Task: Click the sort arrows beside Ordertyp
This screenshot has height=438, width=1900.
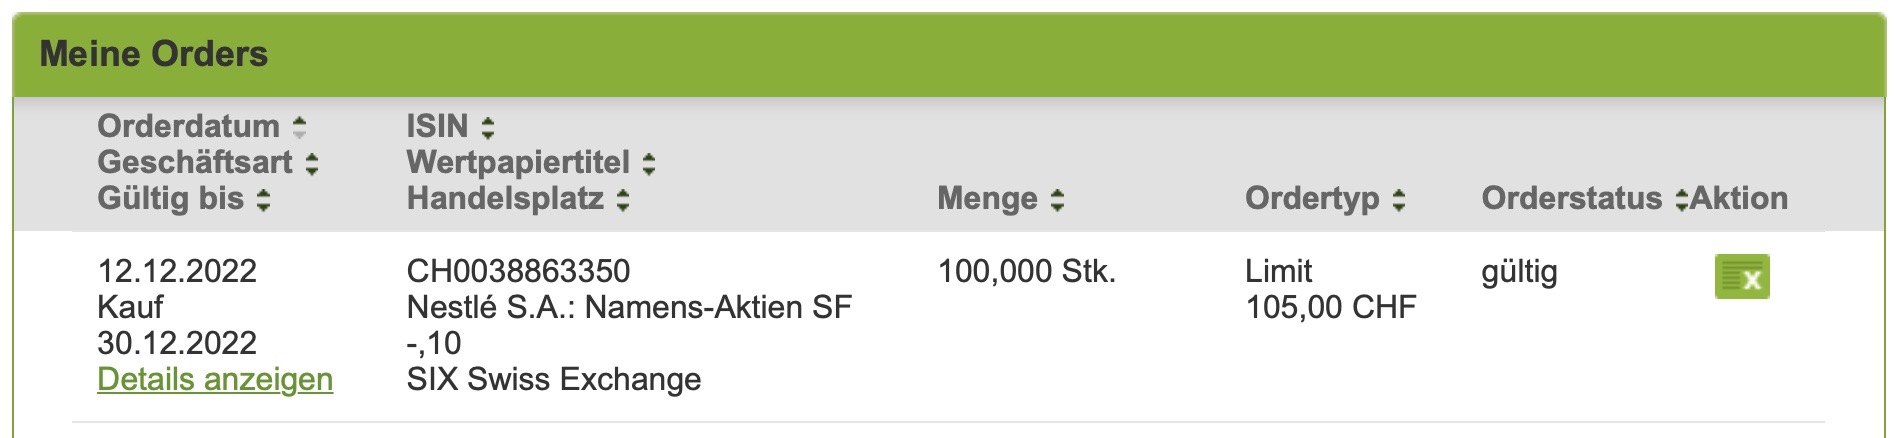Action: [x=1399, y=199]
